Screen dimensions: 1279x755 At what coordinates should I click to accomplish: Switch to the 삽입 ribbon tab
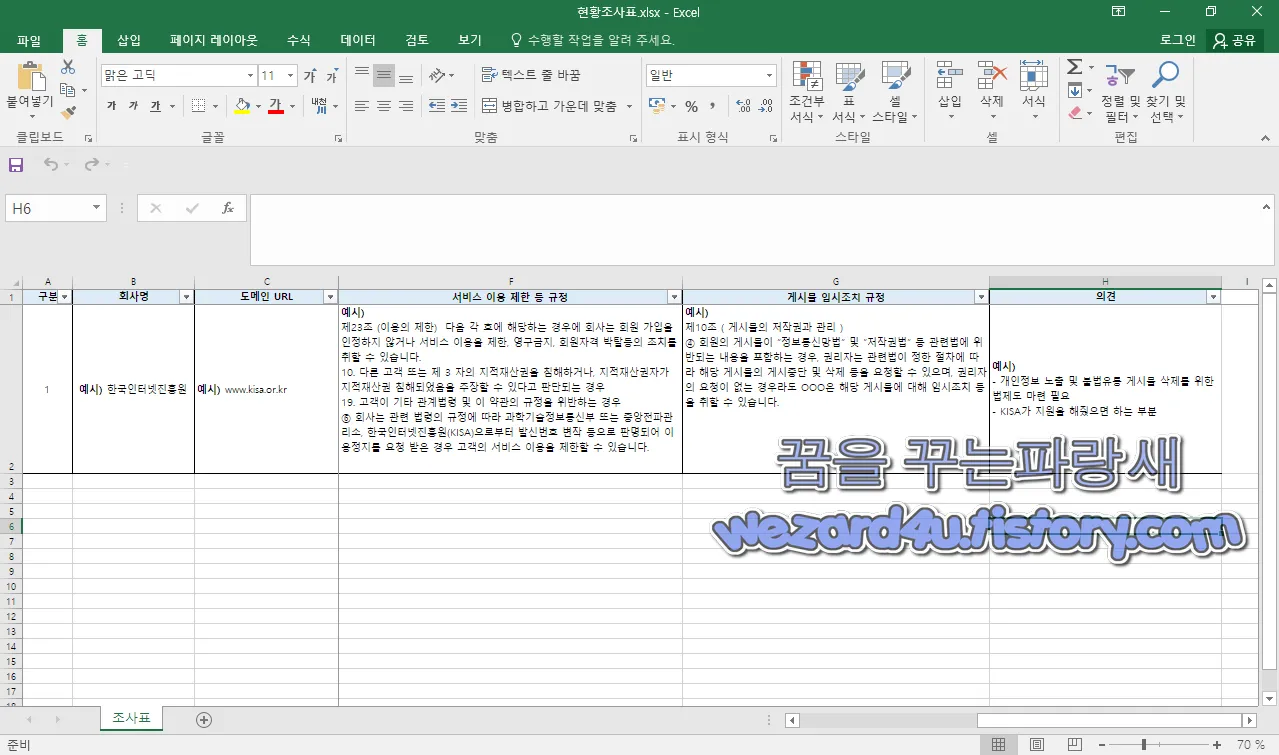point(128,39)
